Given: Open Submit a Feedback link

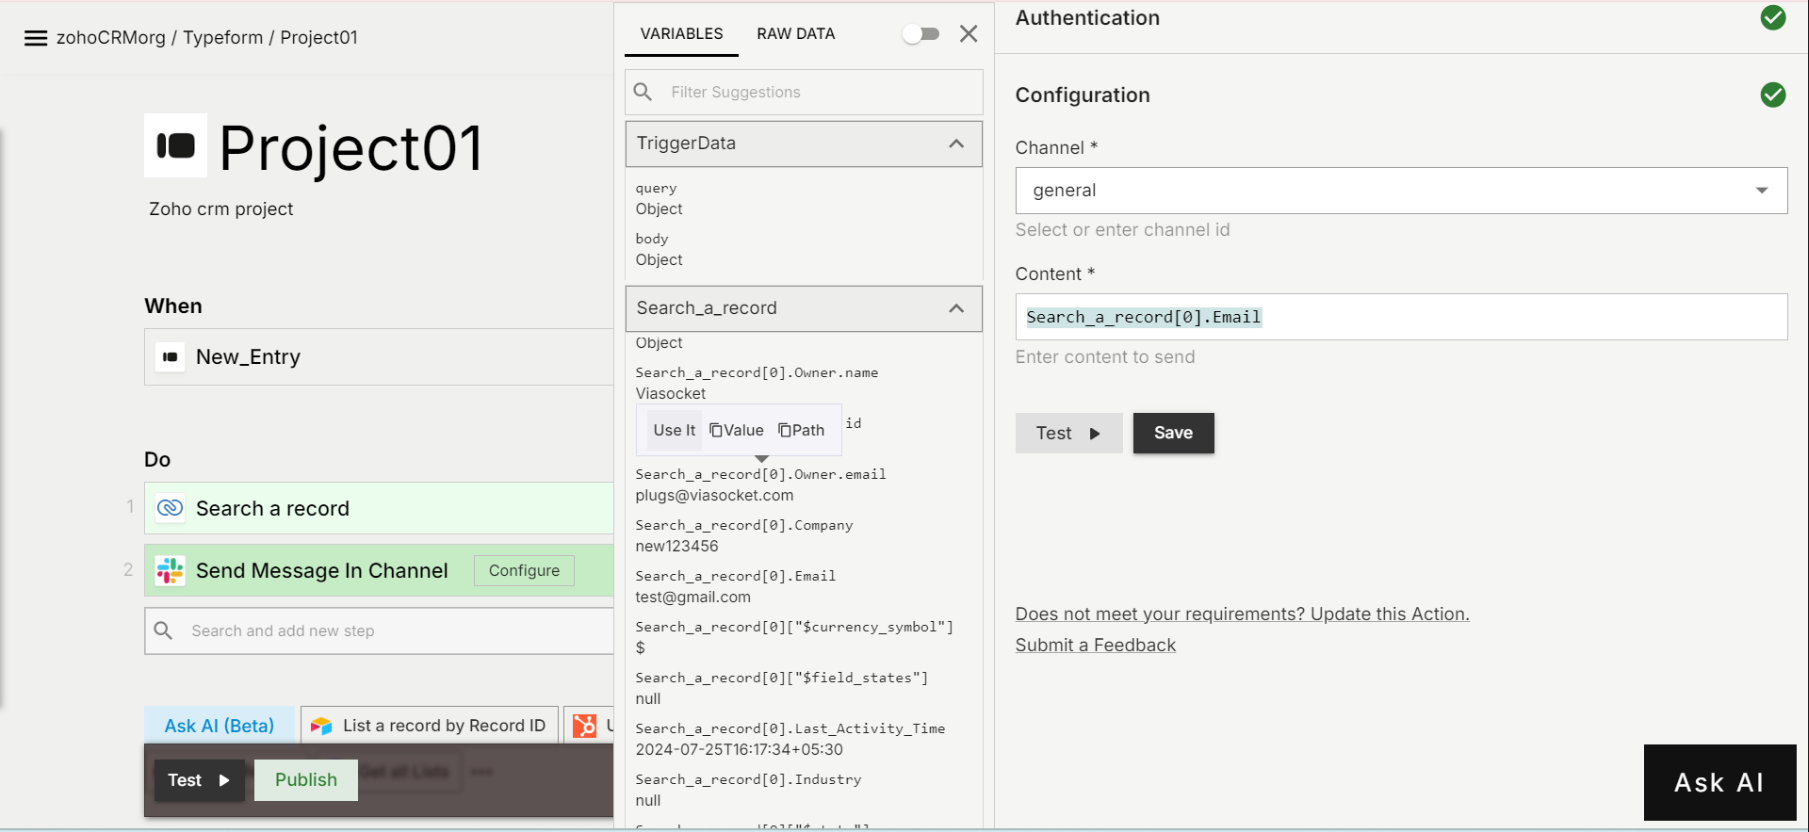Looking at the screenshot, I should click(1095, 645).
